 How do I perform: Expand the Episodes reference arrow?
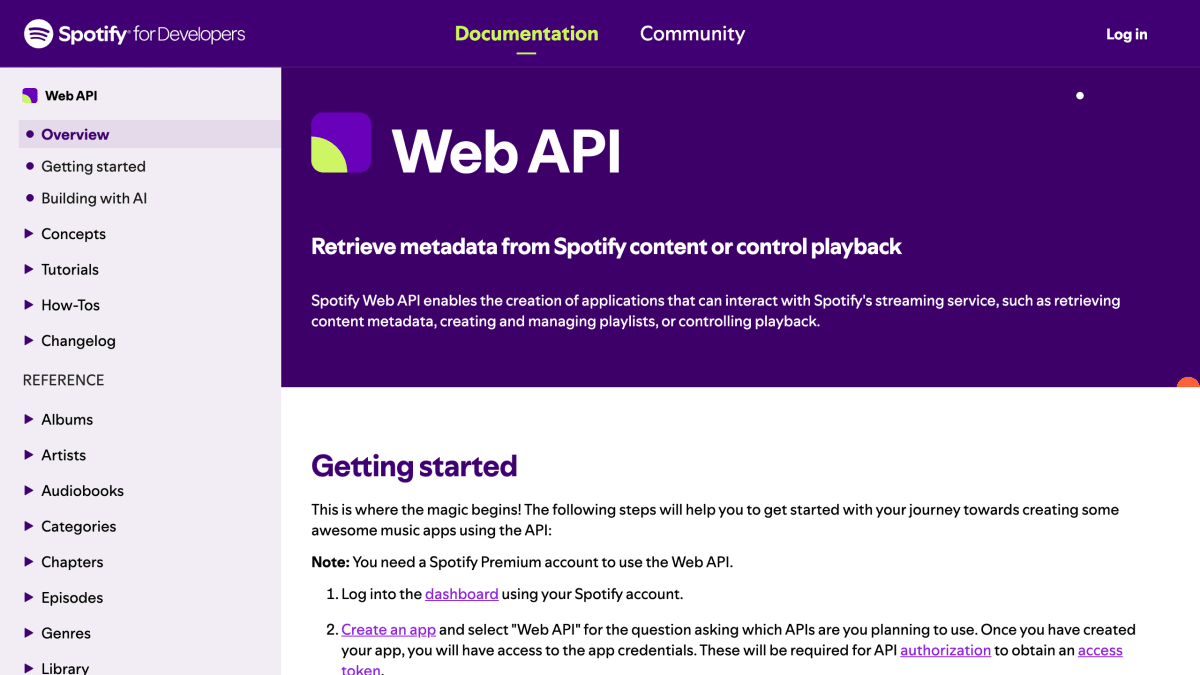(x=29, y=598)
